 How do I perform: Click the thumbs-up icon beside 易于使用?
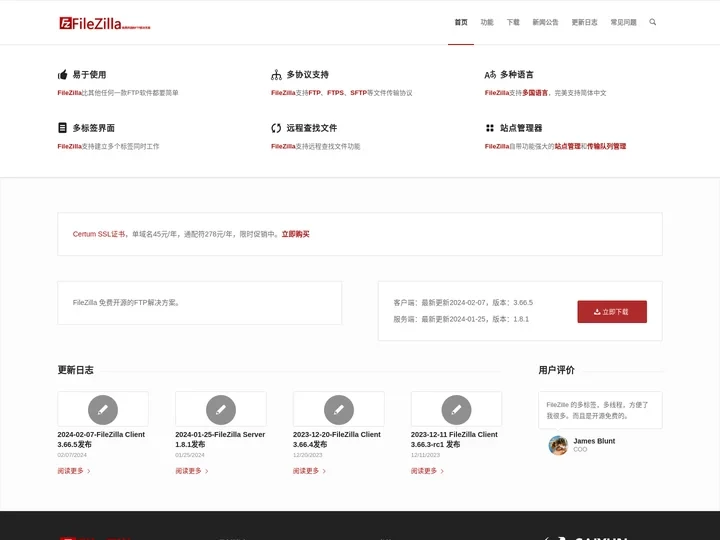(63, 74)
